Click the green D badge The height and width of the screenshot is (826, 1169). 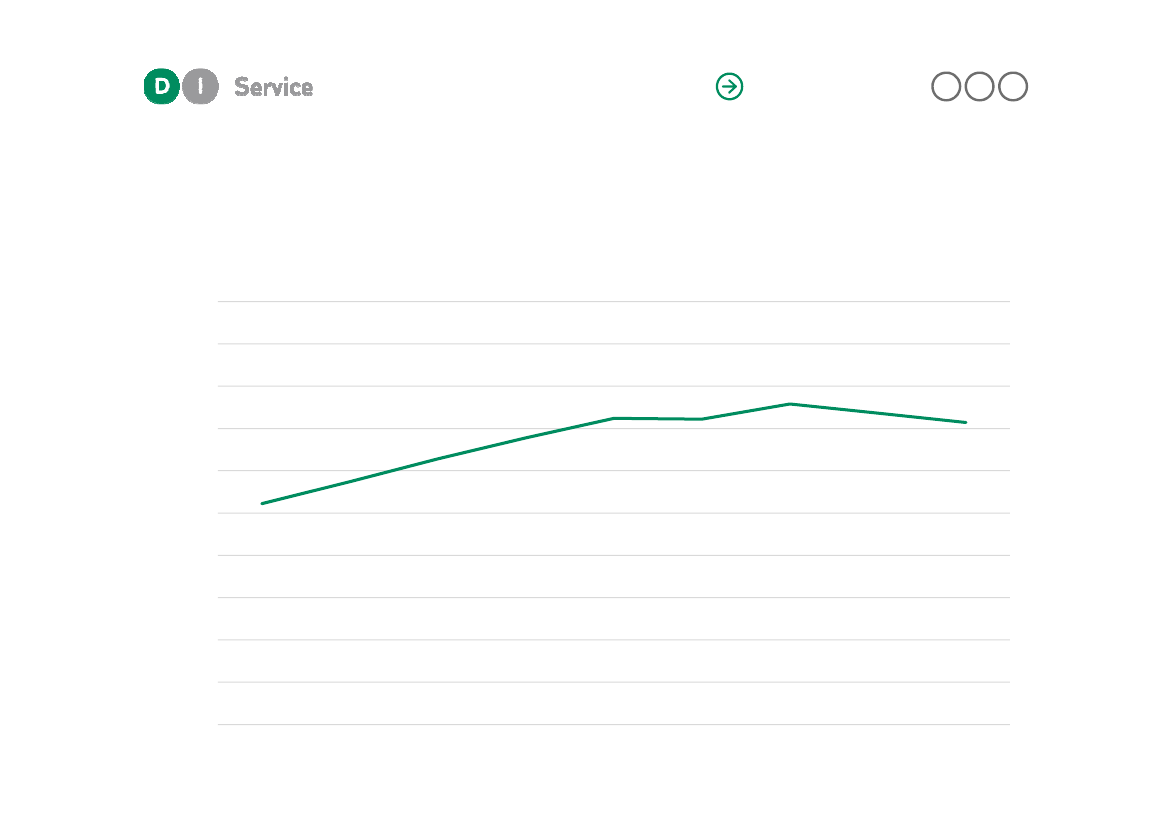(162, 86)
